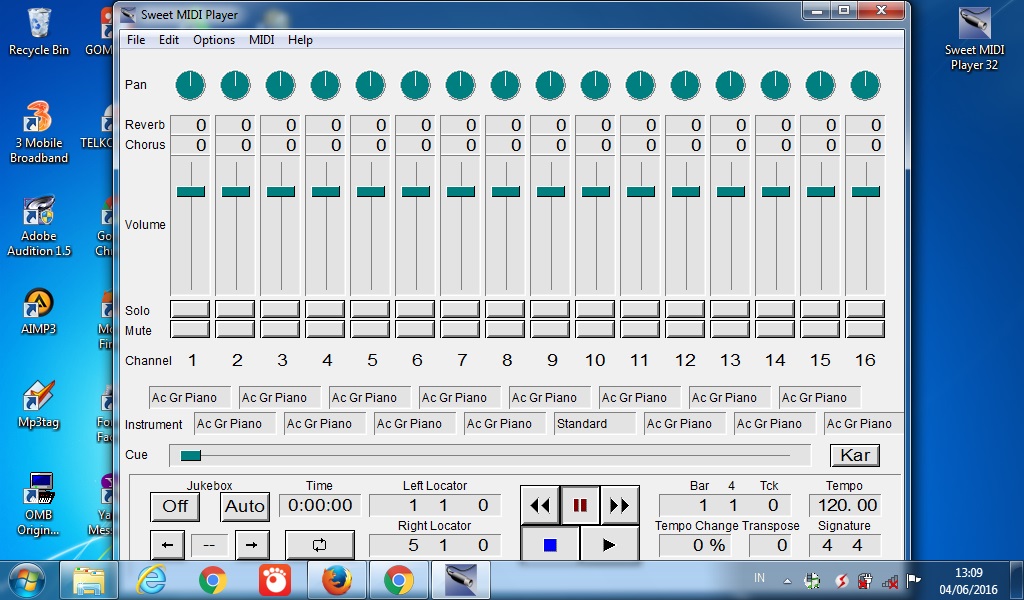Open the Sweet MIDI Player 32 desktop shortcut

pyautogui.click(x=974, y=39)
